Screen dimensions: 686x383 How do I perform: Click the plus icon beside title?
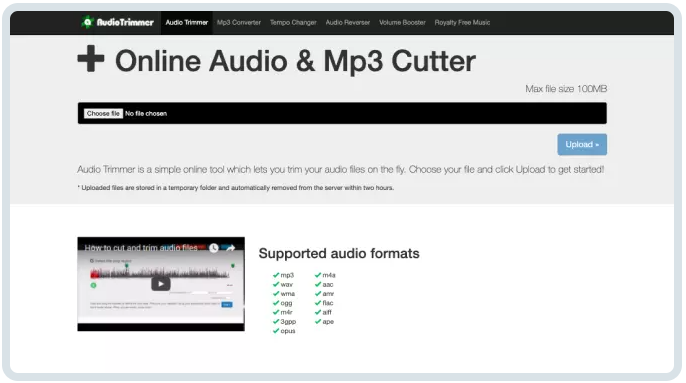[x=91, y=58]
